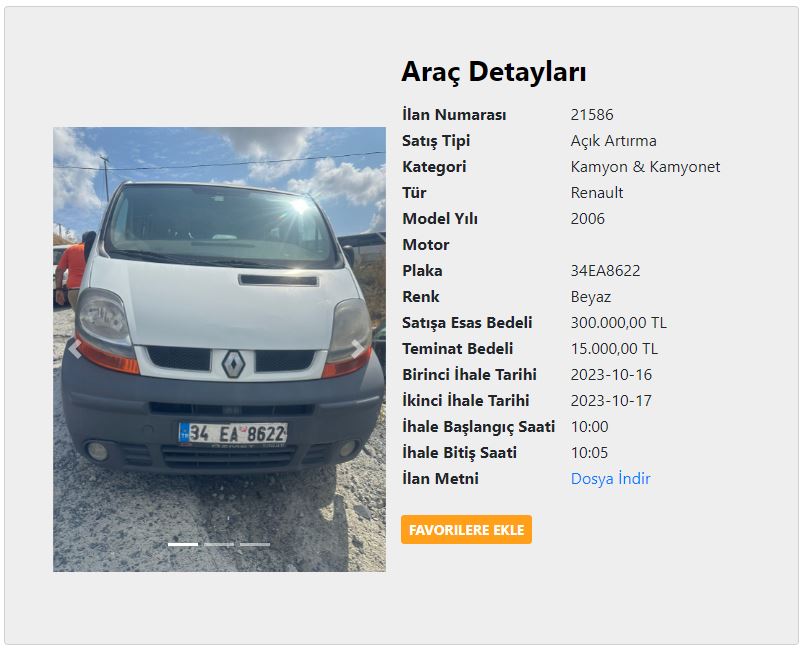Click the FAVORILERE EKLE button

click(x=466, y=529)
